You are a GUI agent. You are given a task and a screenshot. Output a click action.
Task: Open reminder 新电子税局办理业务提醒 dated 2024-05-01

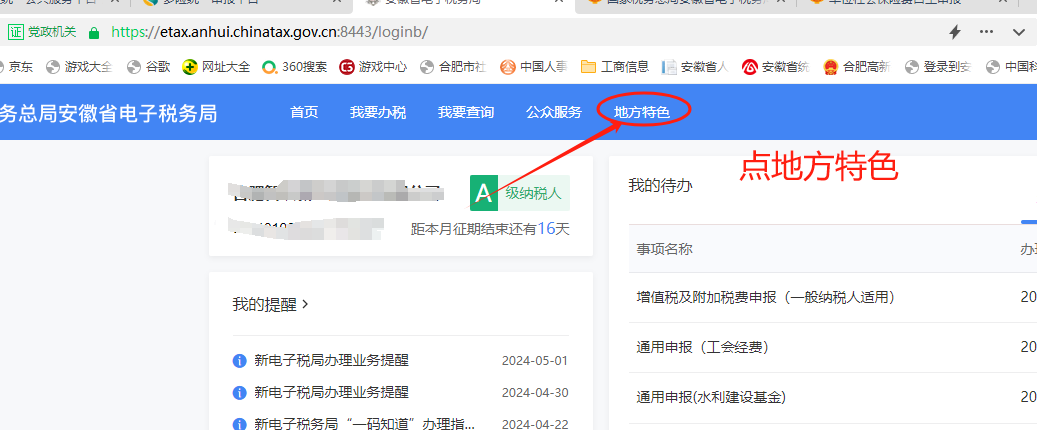point(331,361)
